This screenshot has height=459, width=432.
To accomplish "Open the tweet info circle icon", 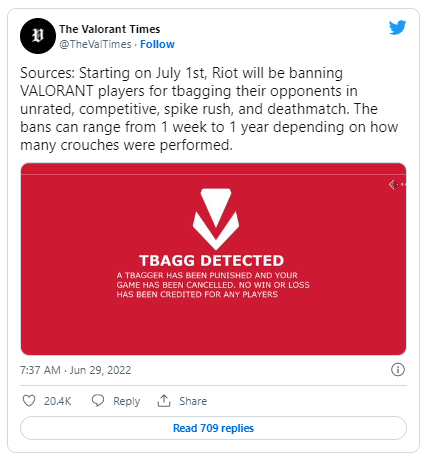I will point(398,369).
